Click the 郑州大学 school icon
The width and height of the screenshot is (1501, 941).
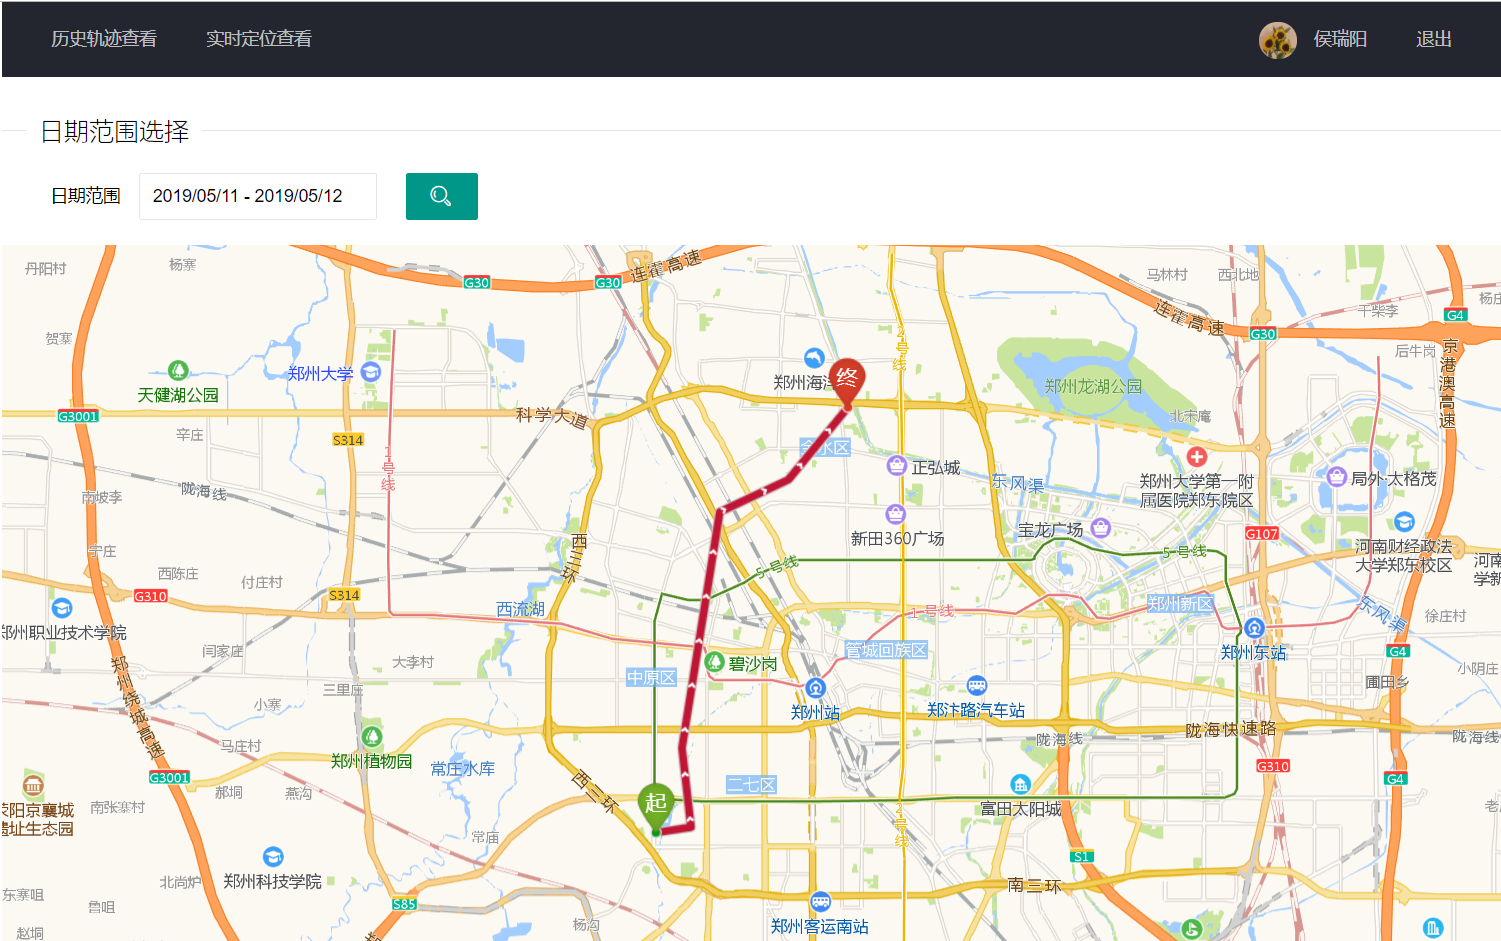(x=371, y=372)
